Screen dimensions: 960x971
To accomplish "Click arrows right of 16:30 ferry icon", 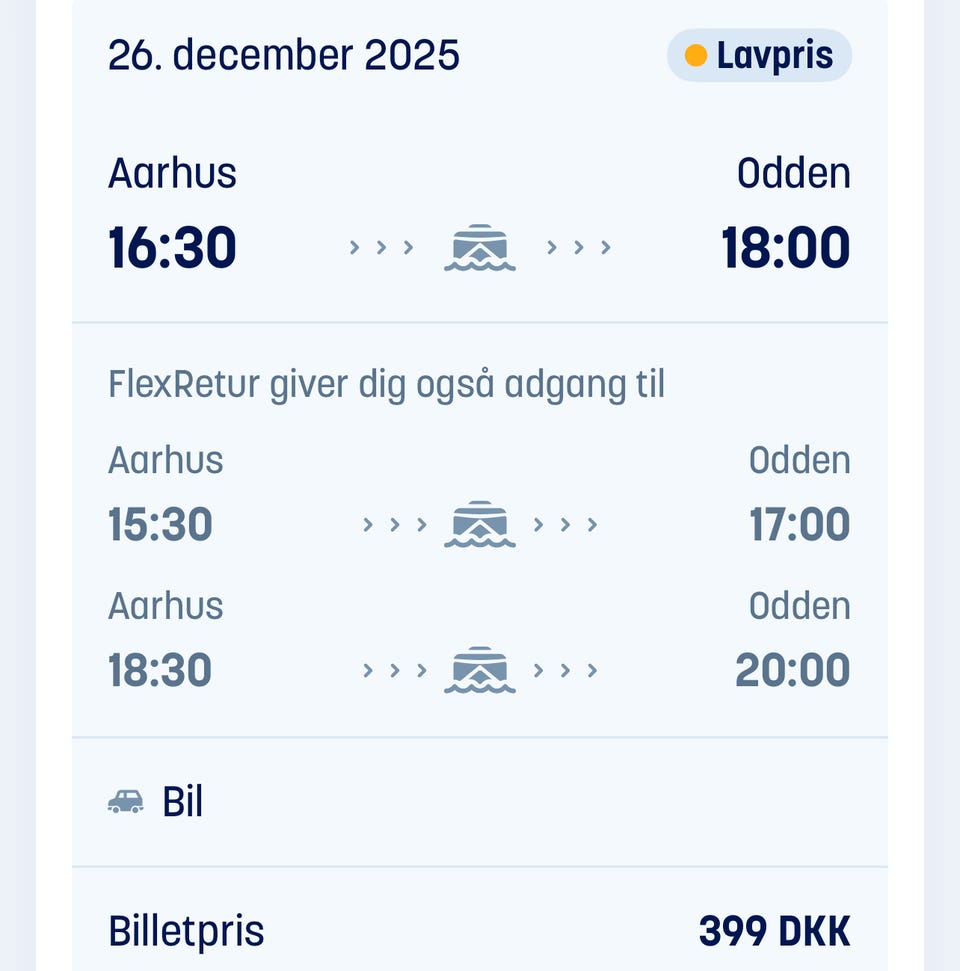I will [579, 248].
